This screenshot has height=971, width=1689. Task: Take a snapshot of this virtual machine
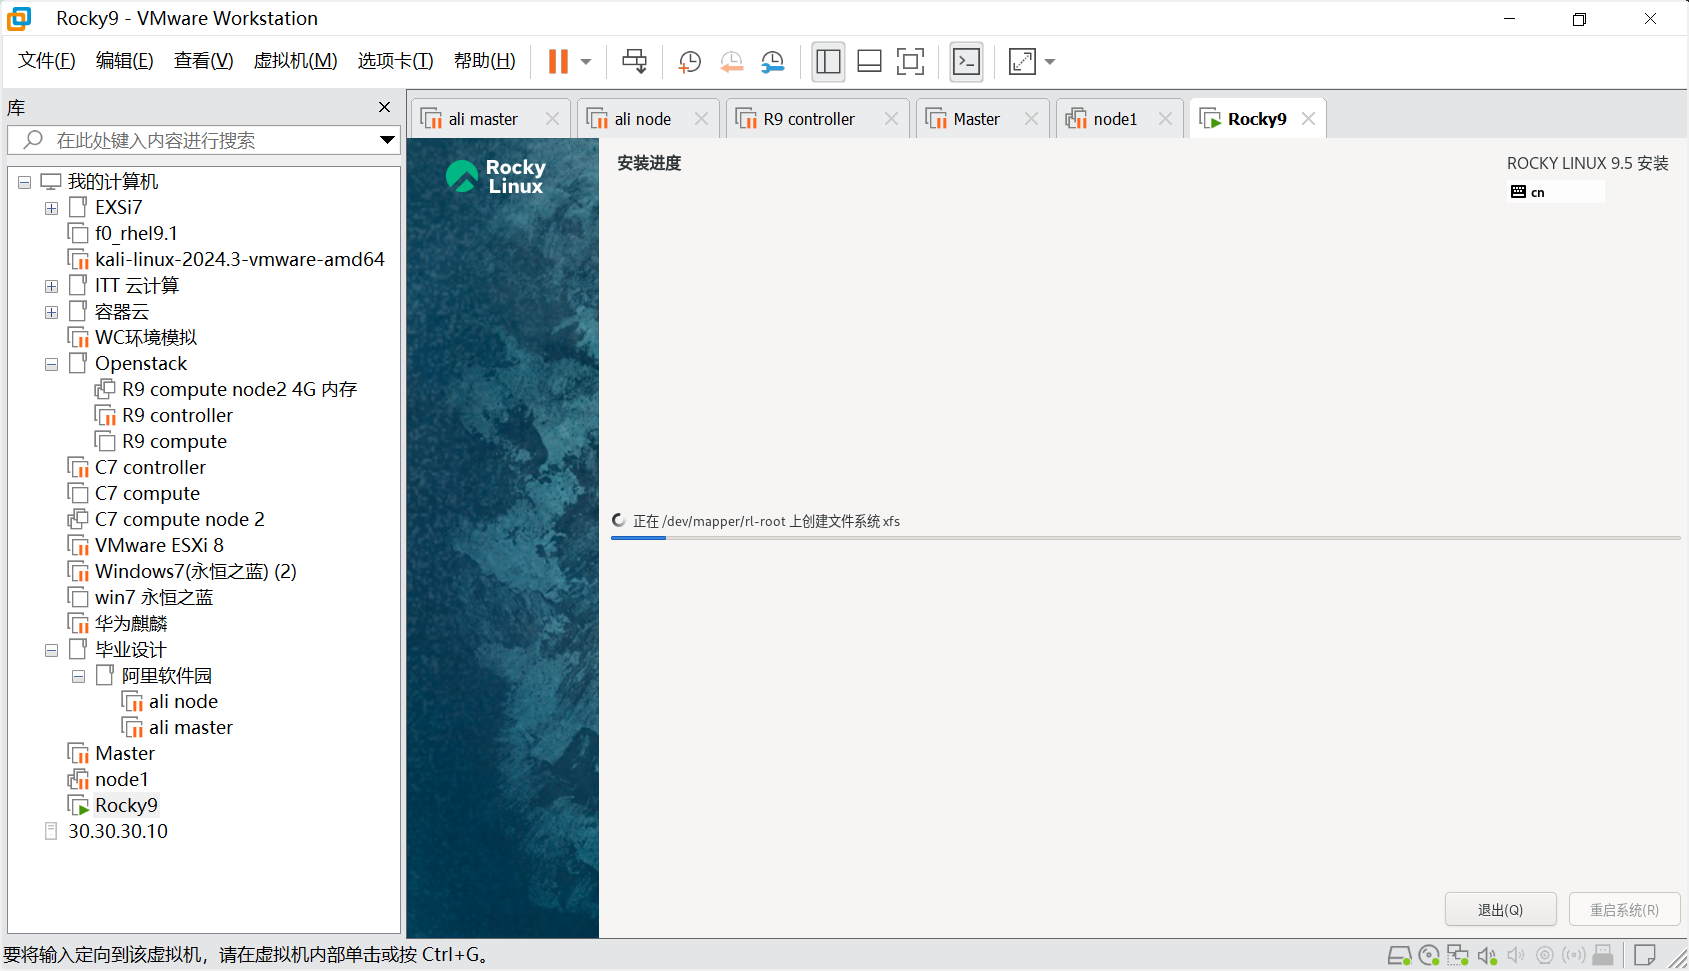point(690,62)
